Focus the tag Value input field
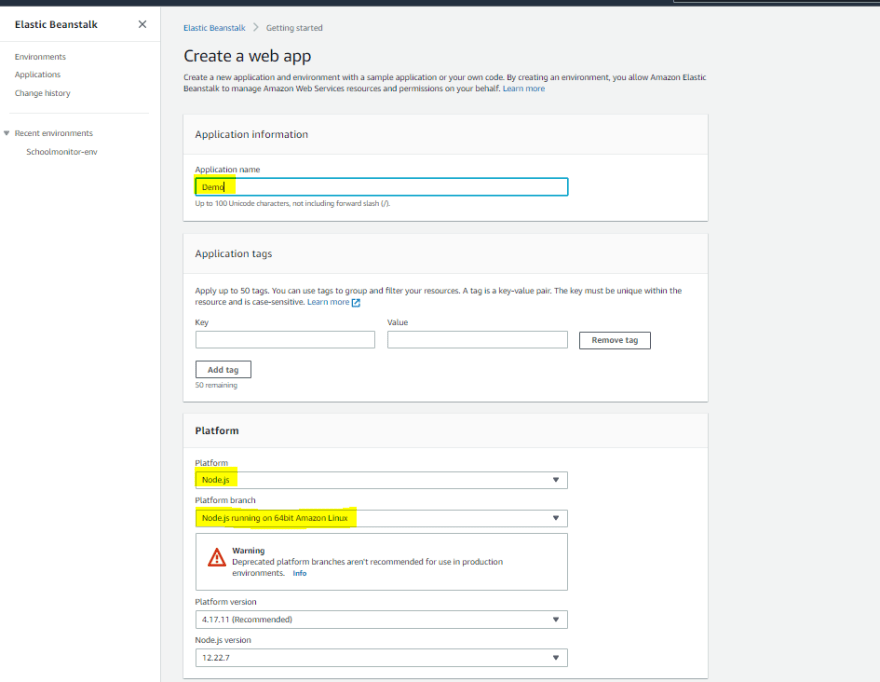The width and height of the screenshot is (880, 682). click(x=477, y=340)
